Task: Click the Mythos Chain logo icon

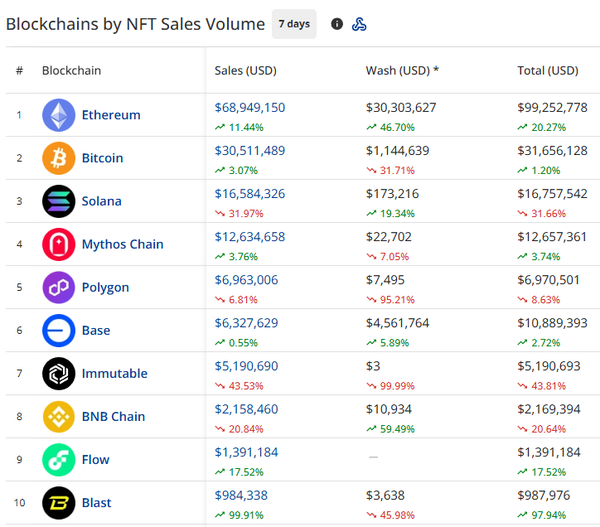Action: pos(58,244)
